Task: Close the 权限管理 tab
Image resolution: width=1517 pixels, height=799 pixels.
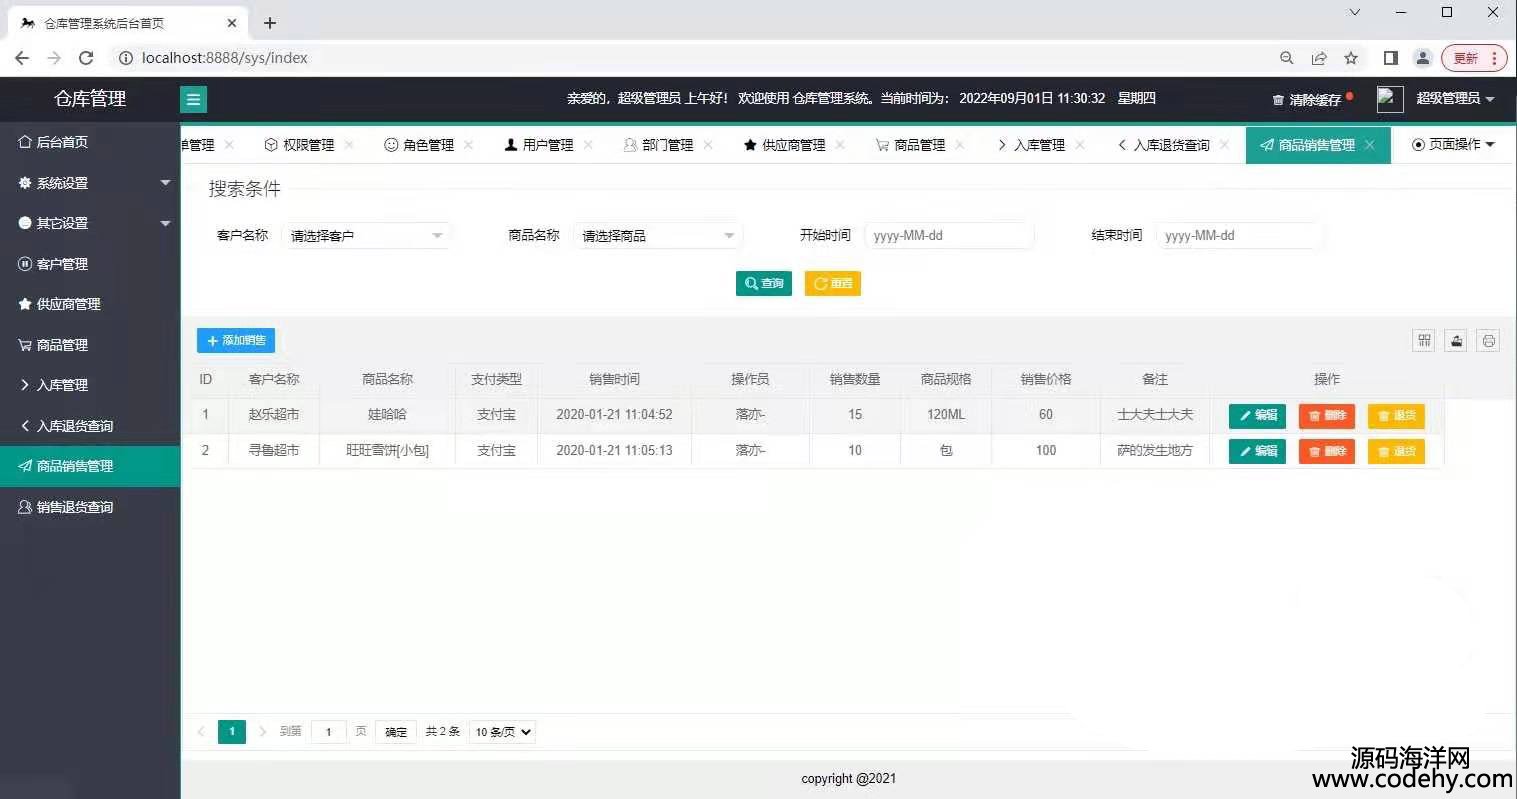Action: (349, 145)
